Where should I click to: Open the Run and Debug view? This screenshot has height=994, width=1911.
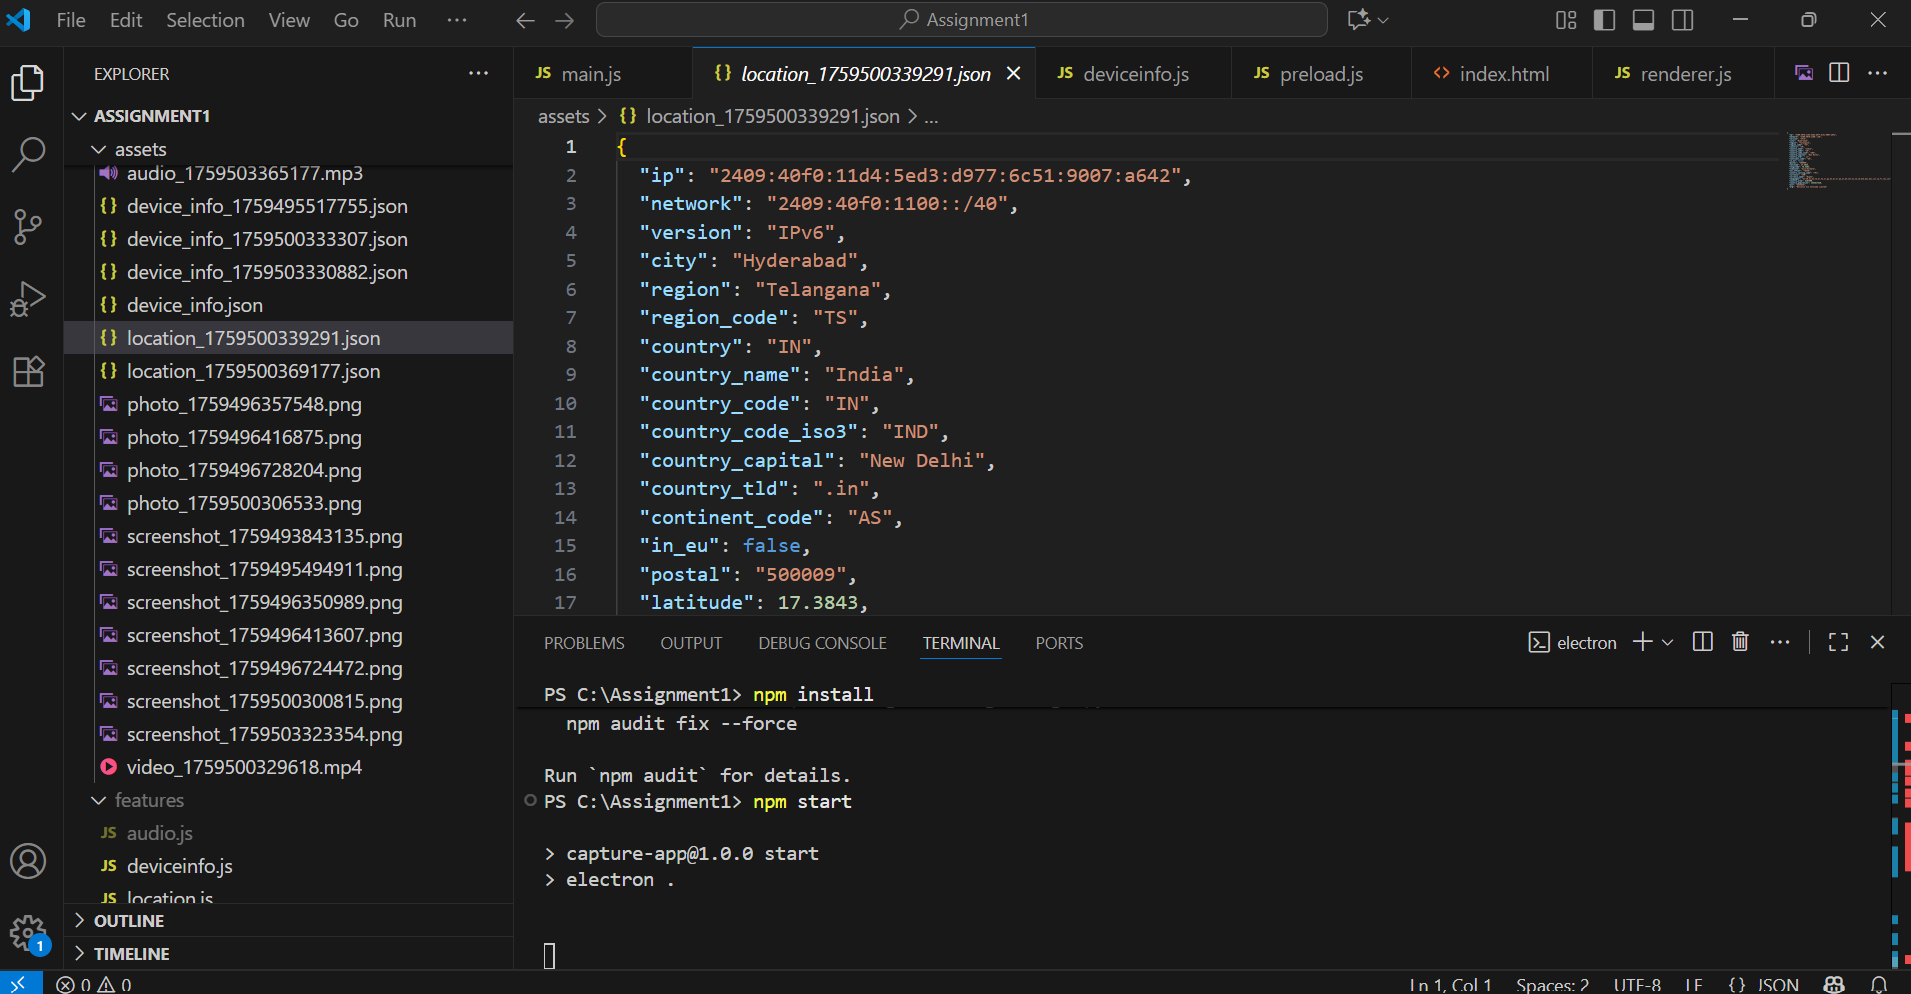pos(28,299)
